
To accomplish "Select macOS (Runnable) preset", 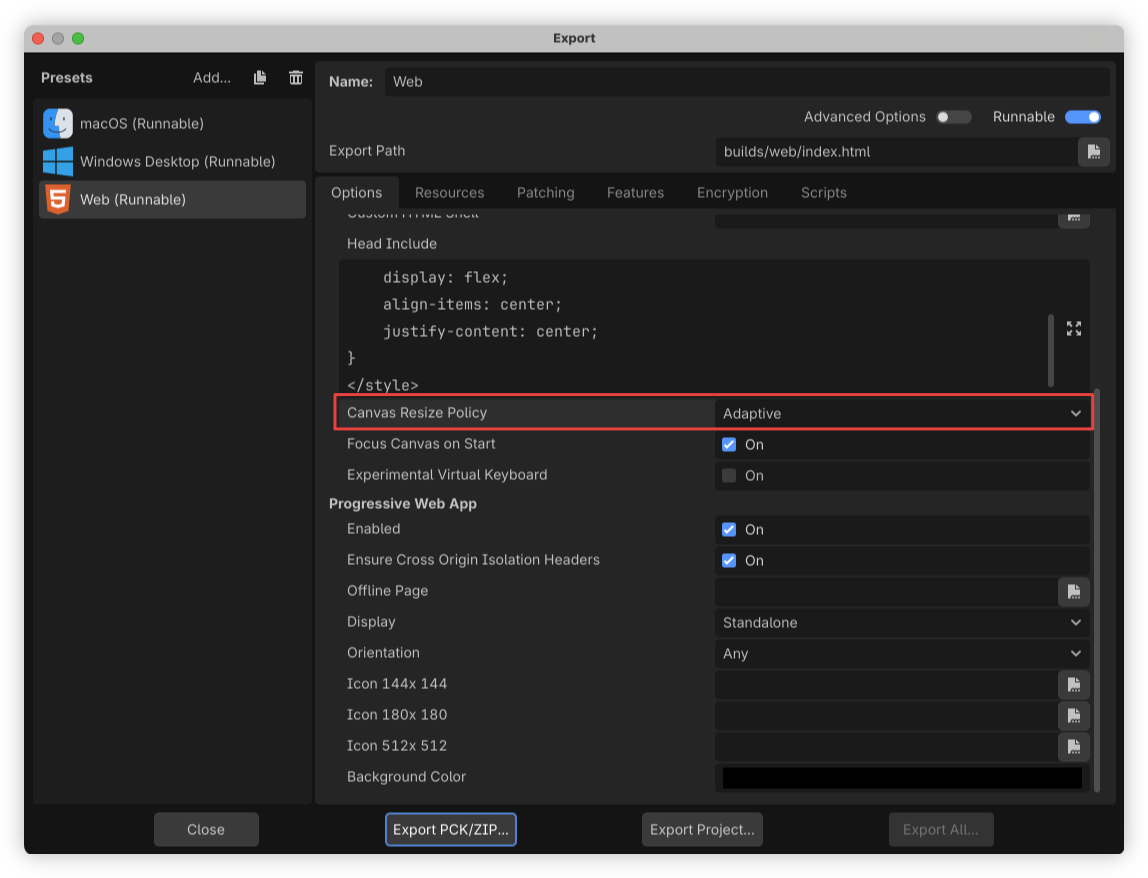I will 172,123.
